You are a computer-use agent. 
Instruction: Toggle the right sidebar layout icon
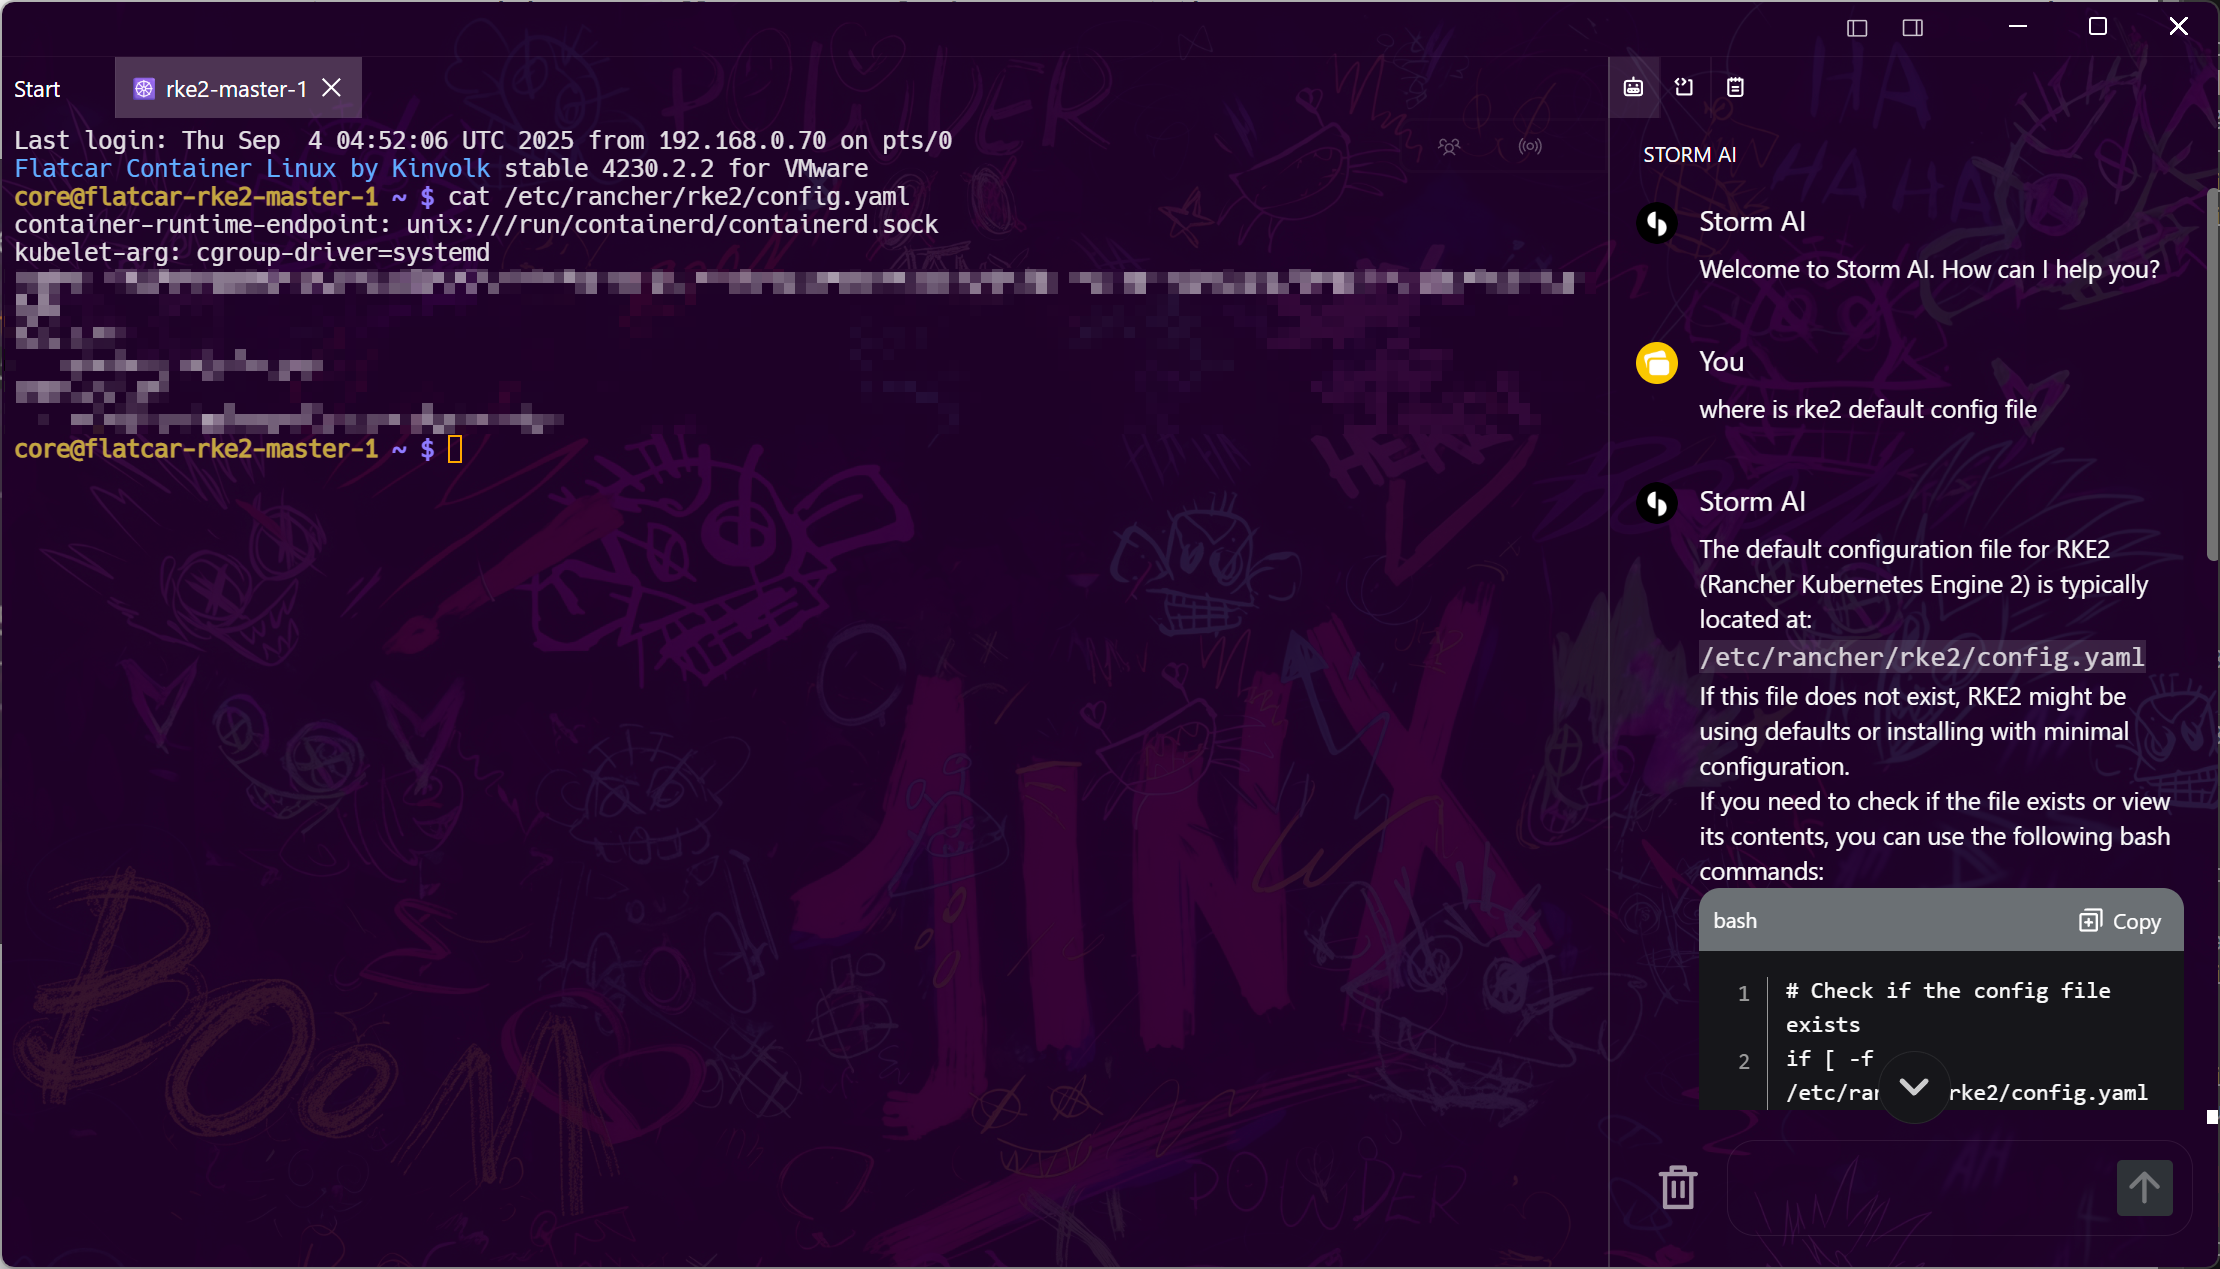pyautogui.click(x=1912, y=28)
